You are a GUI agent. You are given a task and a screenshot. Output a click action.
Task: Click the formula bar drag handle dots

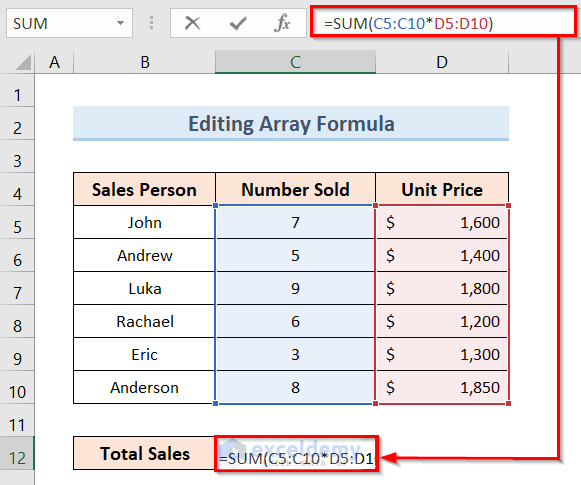click(151, 23)
